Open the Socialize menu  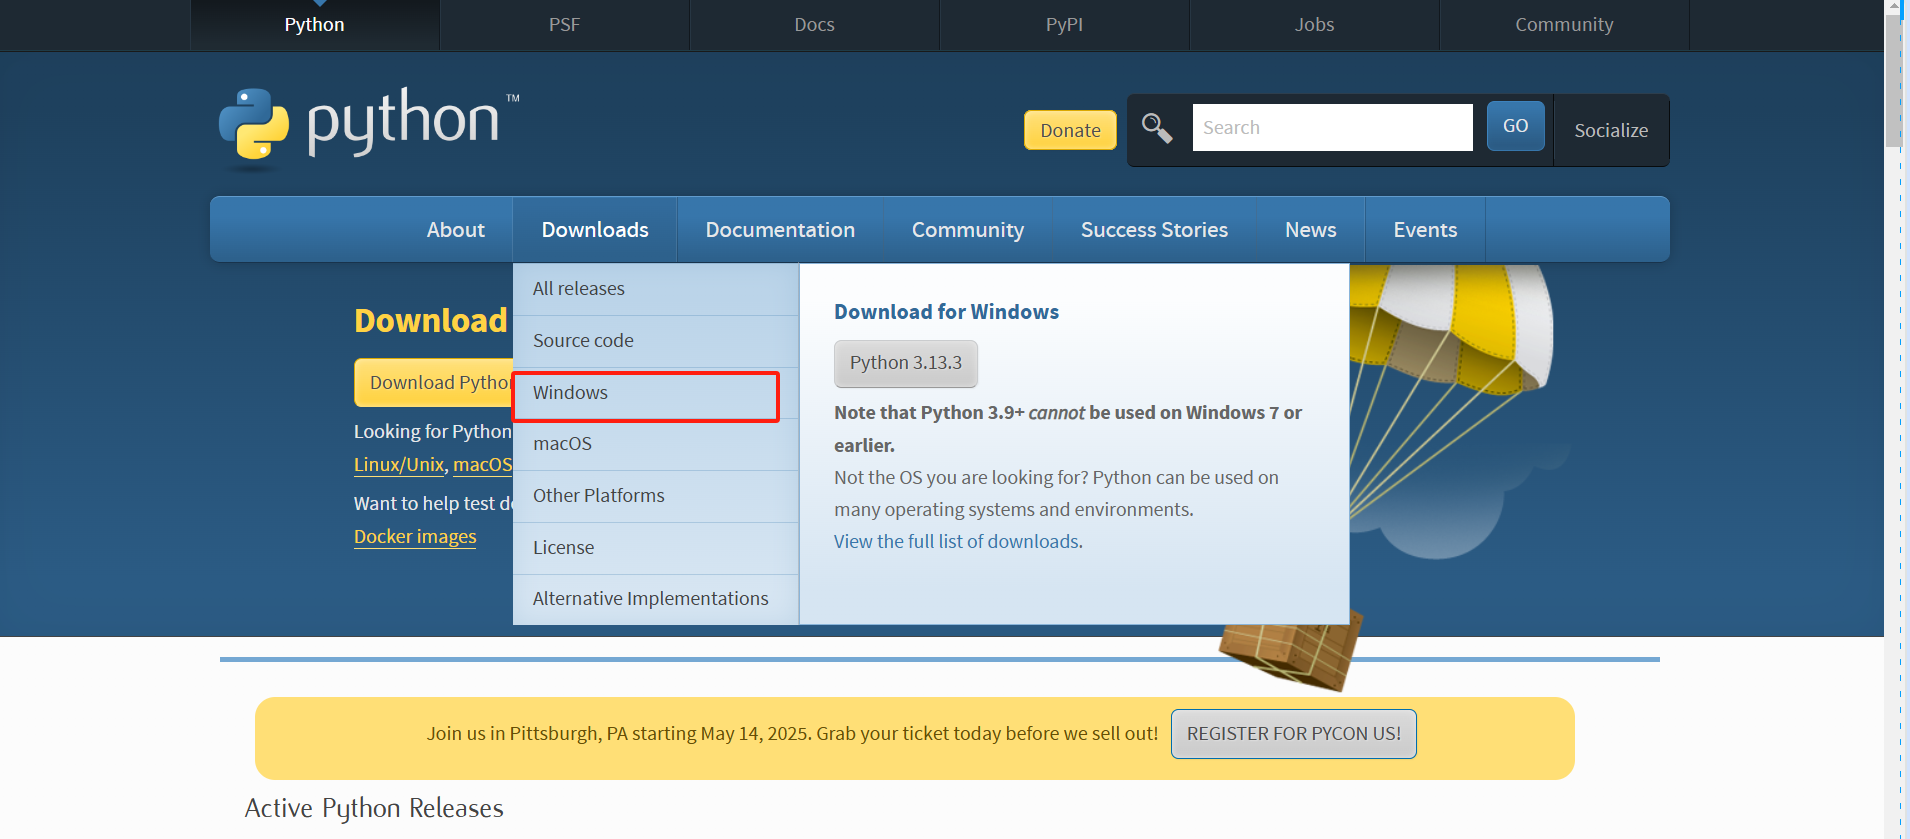click(1611, 130)
